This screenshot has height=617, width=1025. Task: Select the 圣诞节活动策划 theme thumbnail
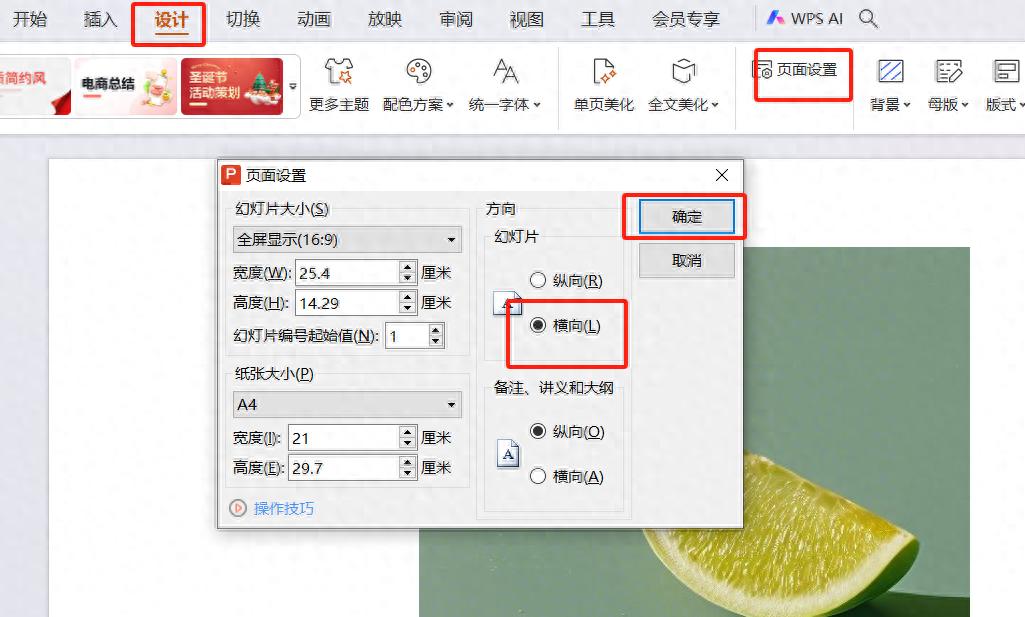(229, 85)
